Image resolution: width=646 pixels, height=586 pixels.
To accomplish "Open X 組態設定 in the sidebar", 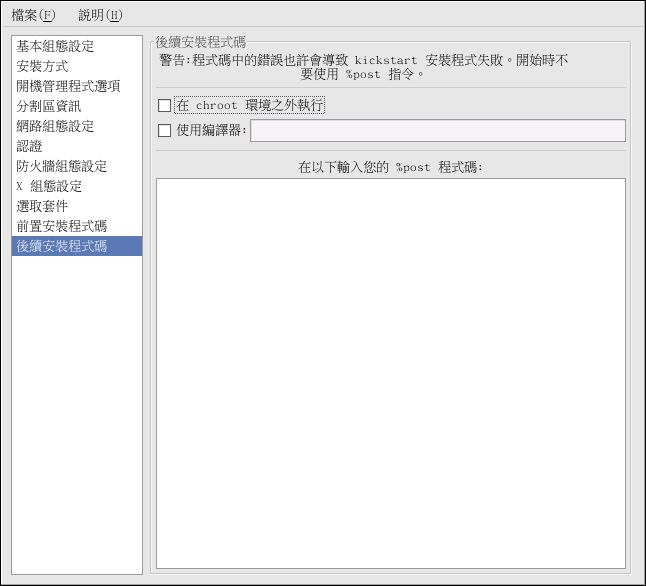I will coord(49,186).
